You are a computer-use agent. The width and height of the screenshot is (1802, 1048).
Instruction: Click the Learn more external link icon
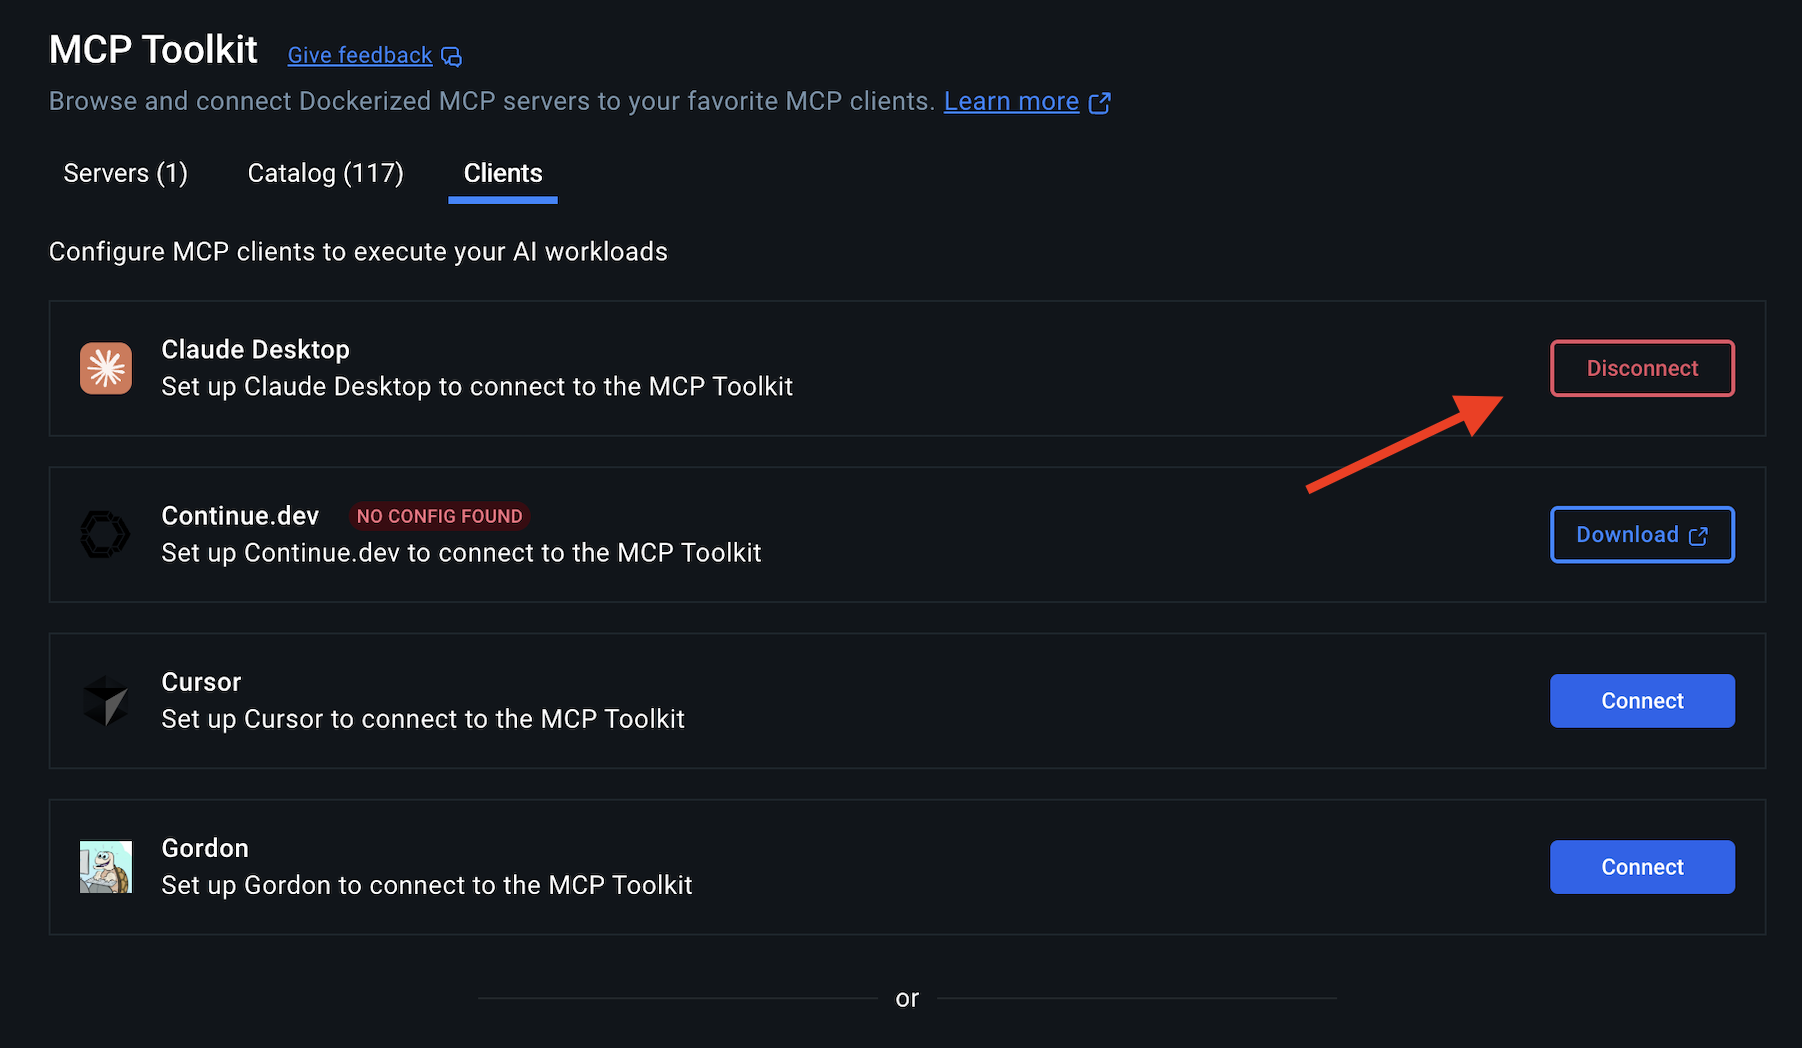point(1099,103)
